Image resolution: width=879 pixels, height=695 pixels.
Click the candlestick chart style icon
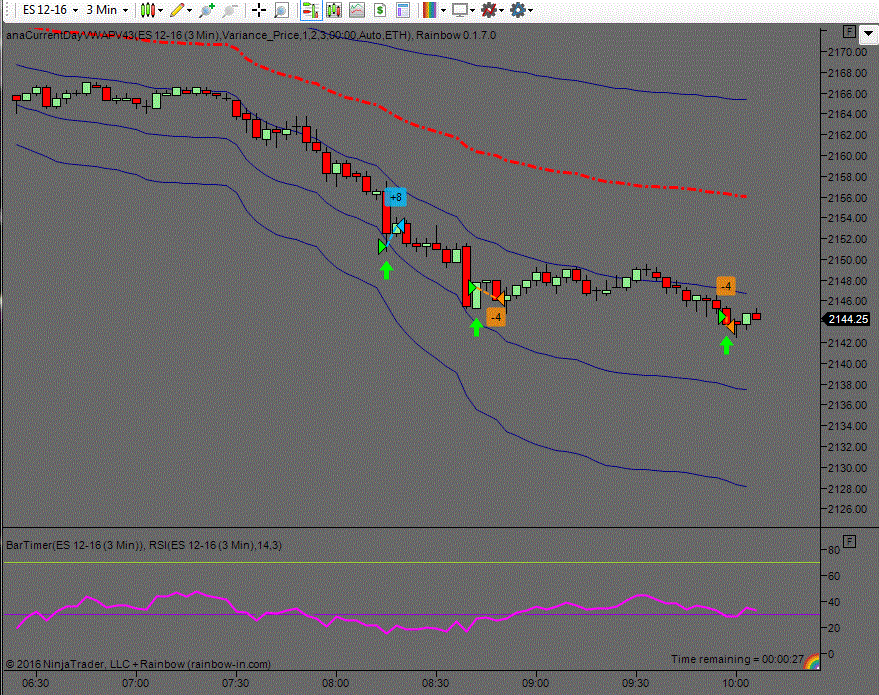pos(147,10)
